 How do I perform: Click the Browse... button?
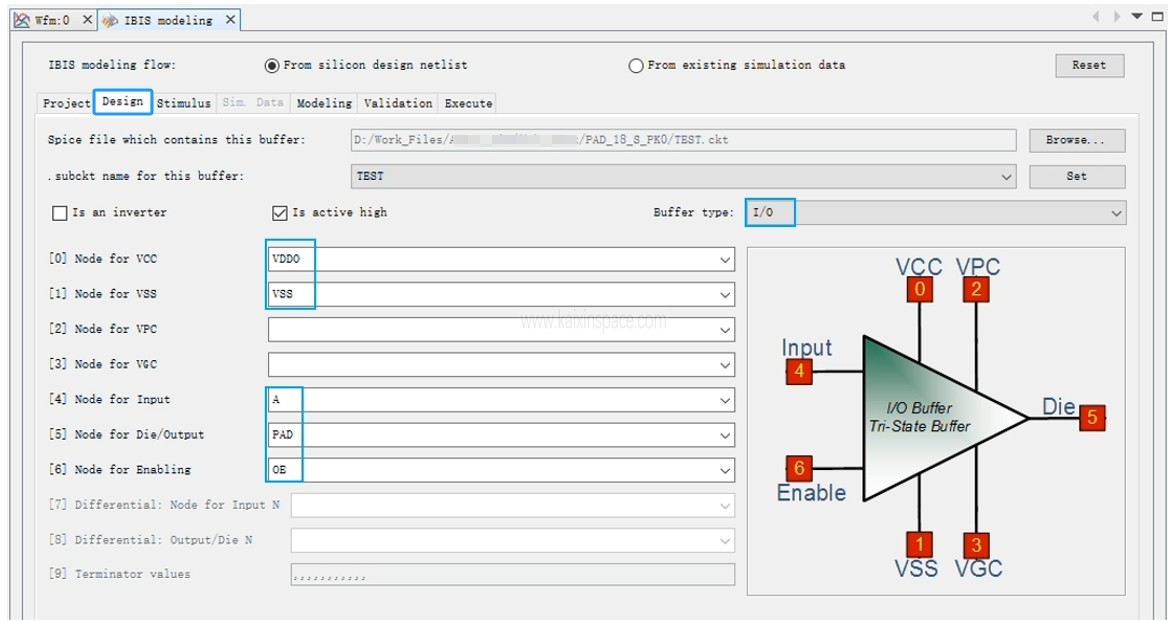point(1076,140)
